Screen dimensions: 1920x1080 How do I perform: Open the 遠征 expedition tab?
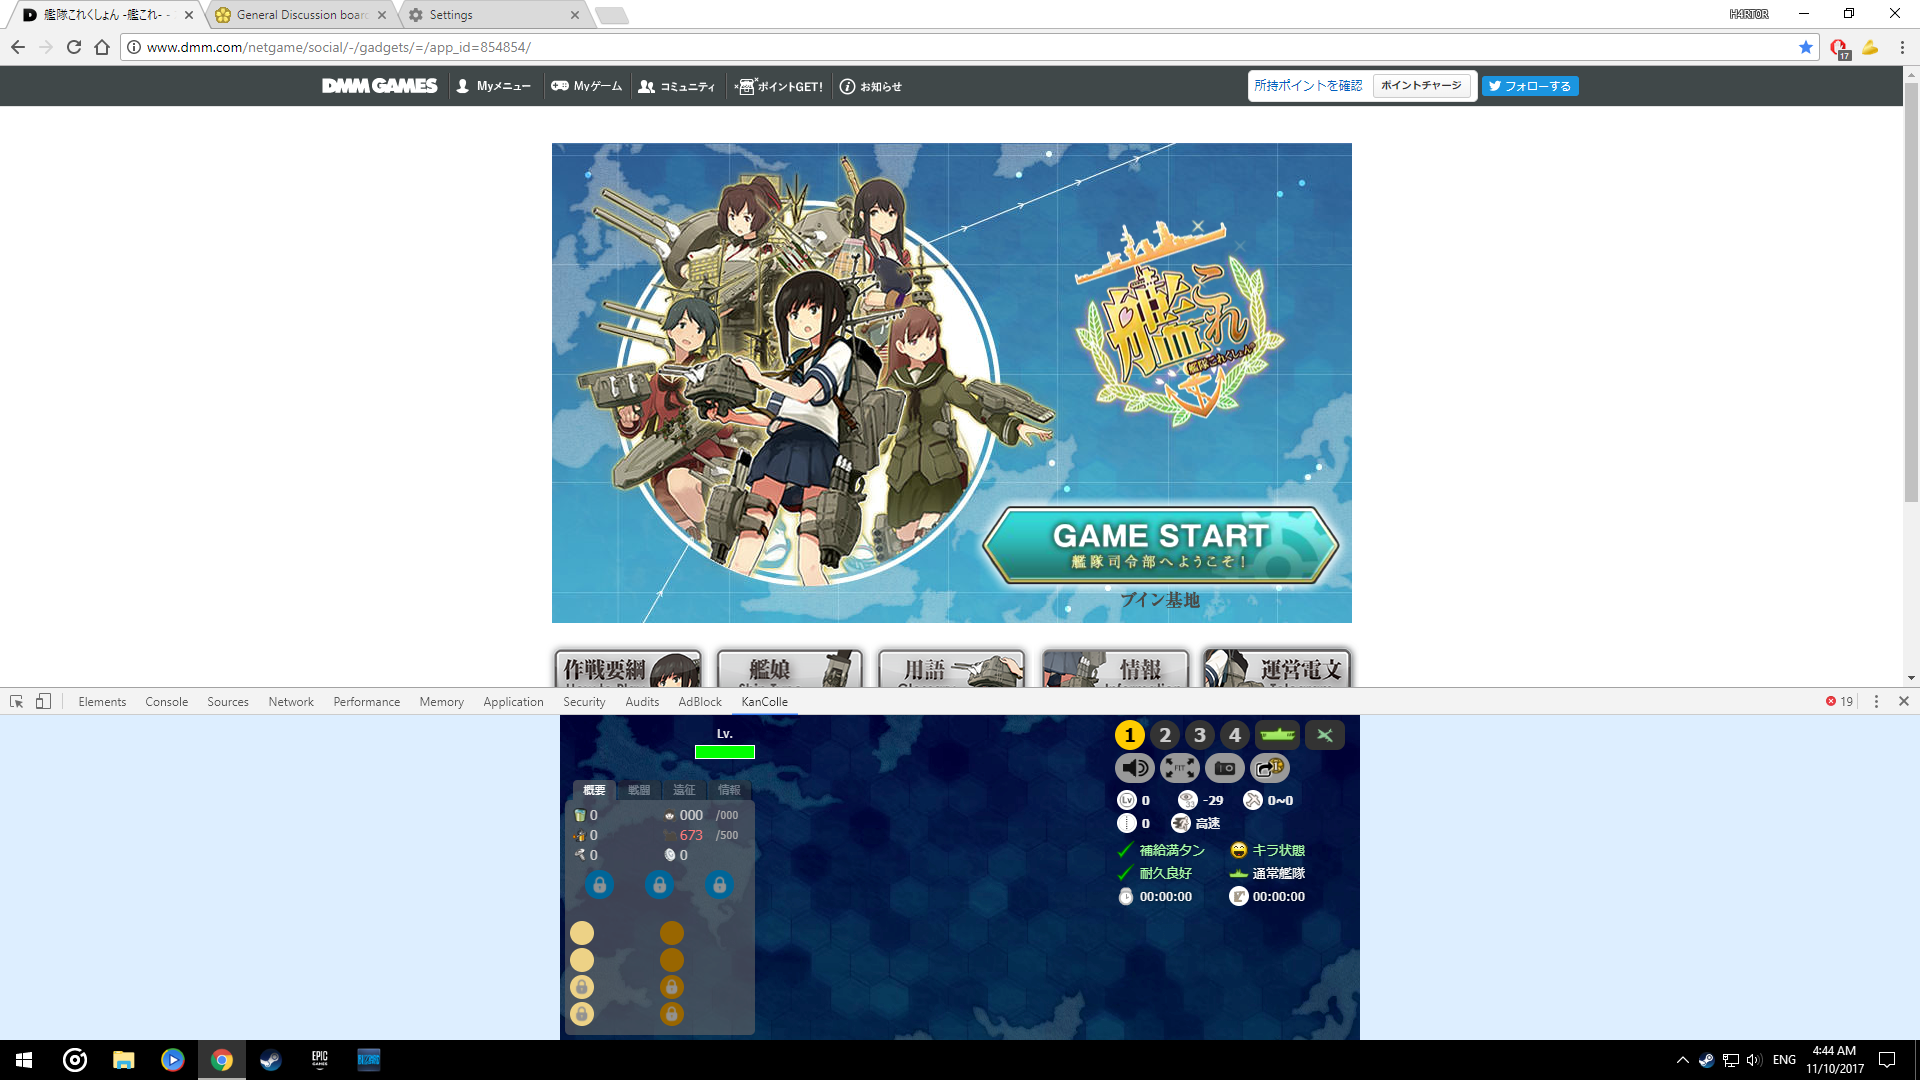pyautogui.click(x=684, y=790)
